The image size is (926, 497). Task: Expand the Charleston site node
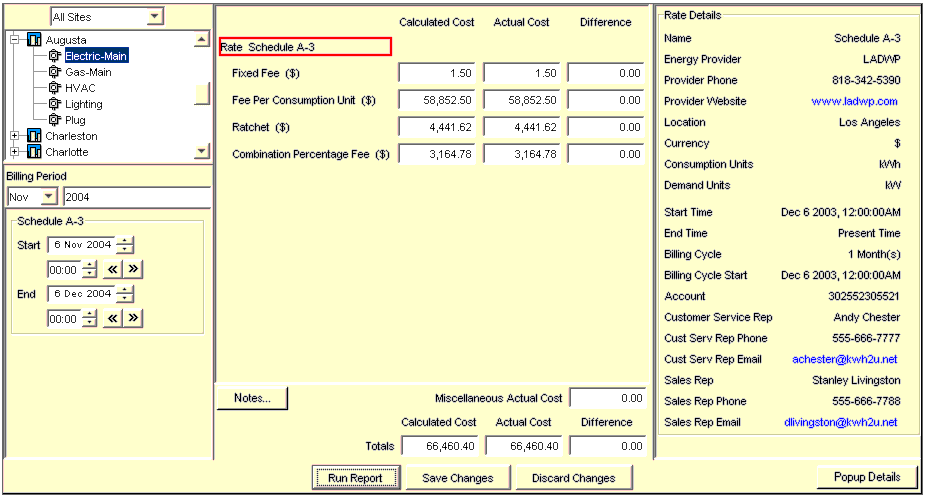point(15,136)
